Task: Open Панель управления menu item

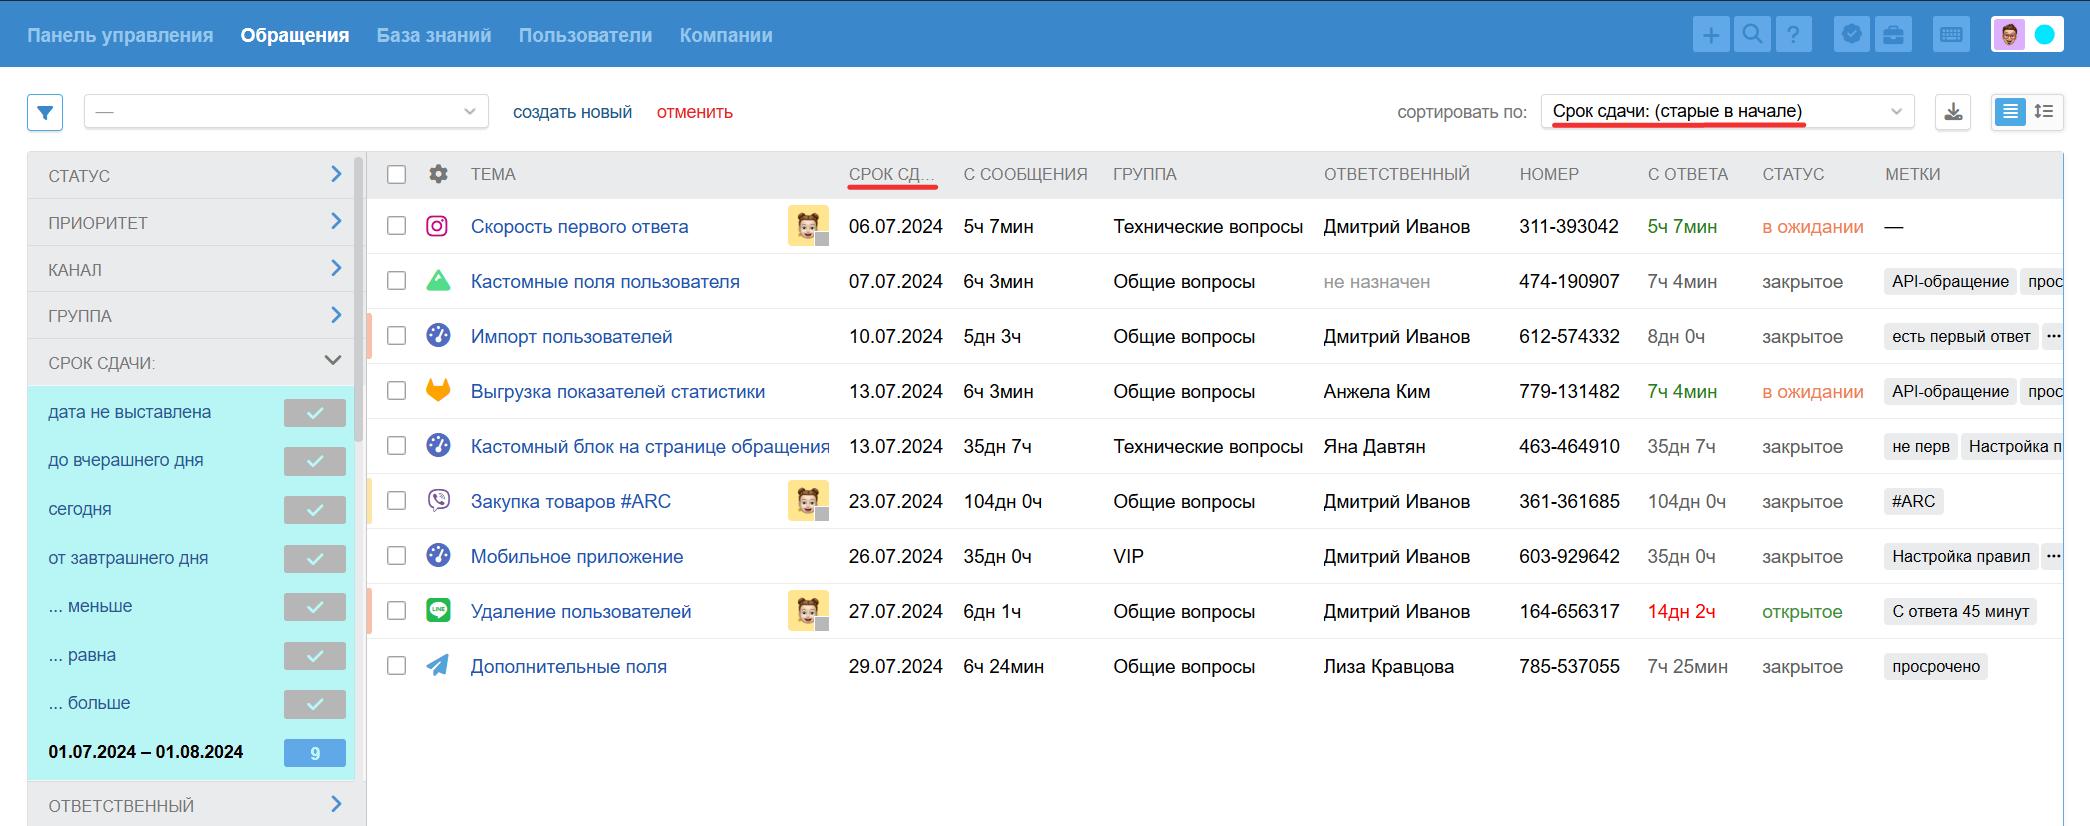Action: 120,35
